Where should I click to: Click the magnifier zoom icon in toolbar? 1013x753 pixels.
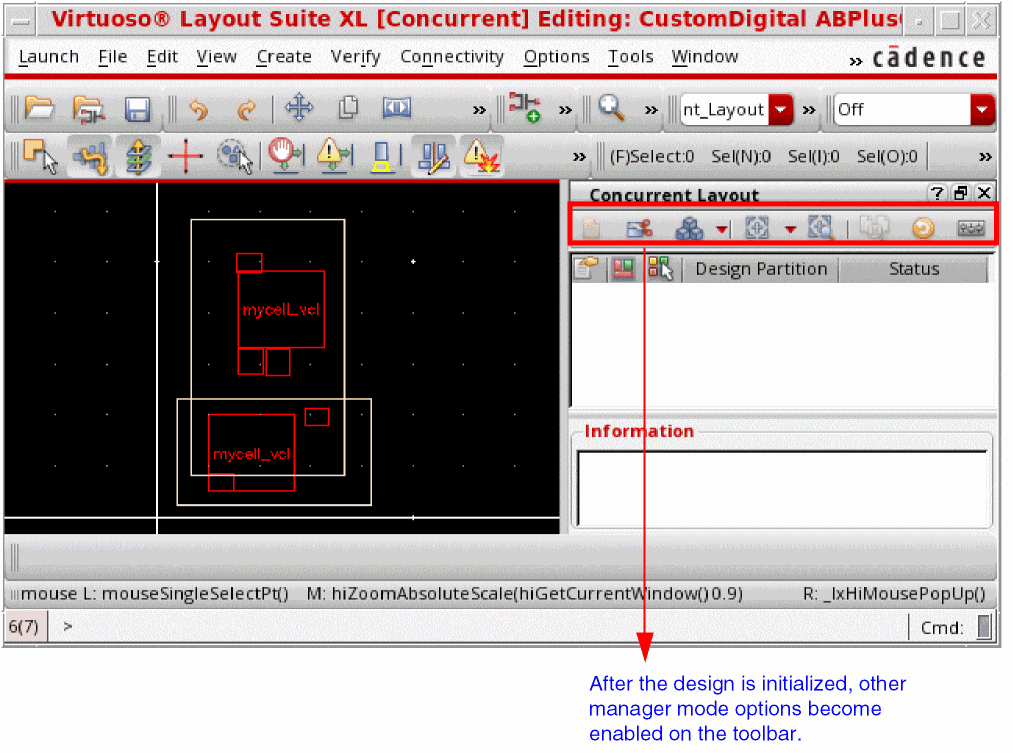pyautogui.click(x=611, y=108)
